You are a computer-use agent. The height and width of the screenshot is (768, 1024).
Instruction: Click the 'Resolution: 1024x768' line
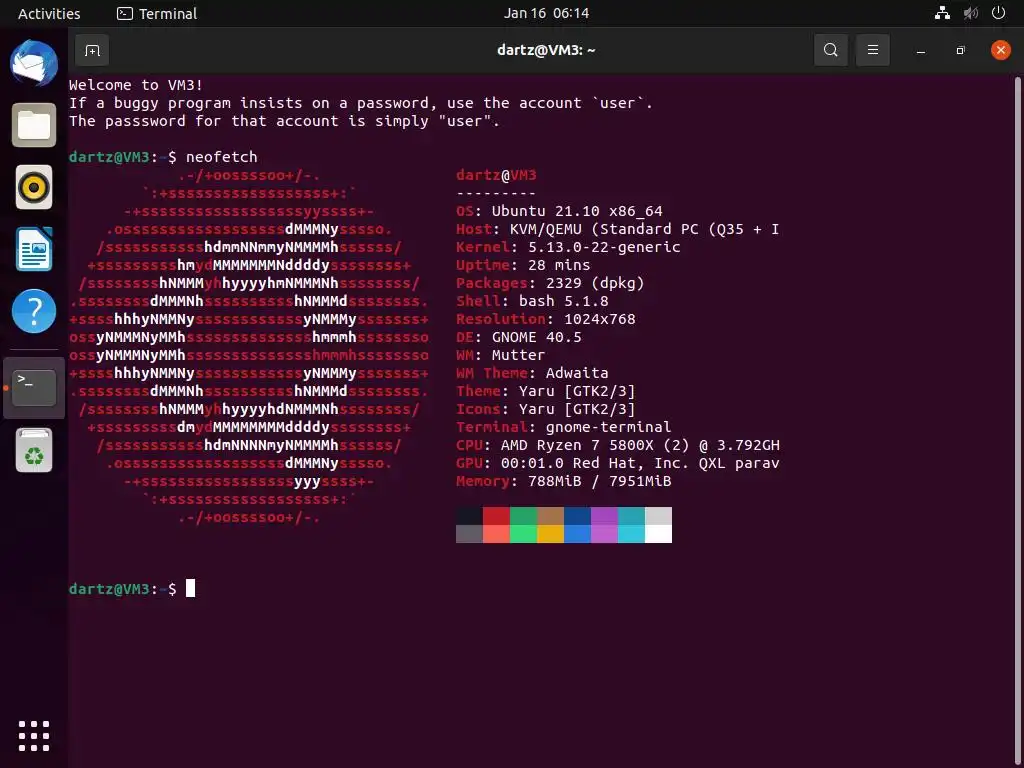click(545, 319)
